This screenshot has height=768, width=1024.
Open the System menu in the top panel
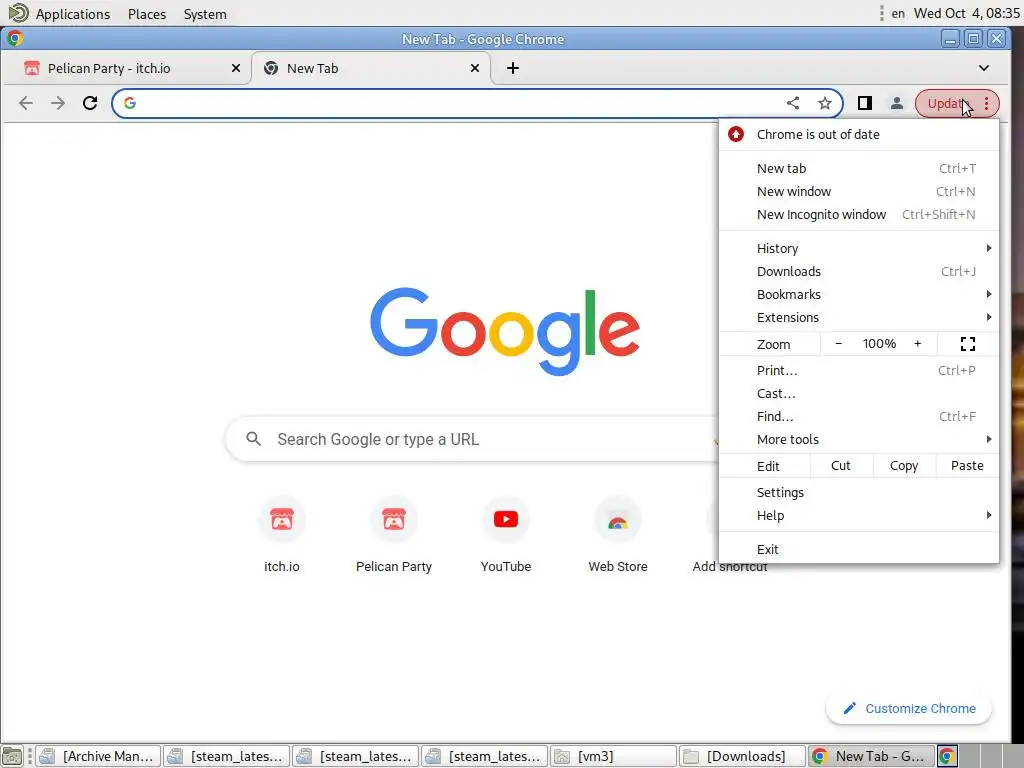pyautogui.click(x=205, y=14)
